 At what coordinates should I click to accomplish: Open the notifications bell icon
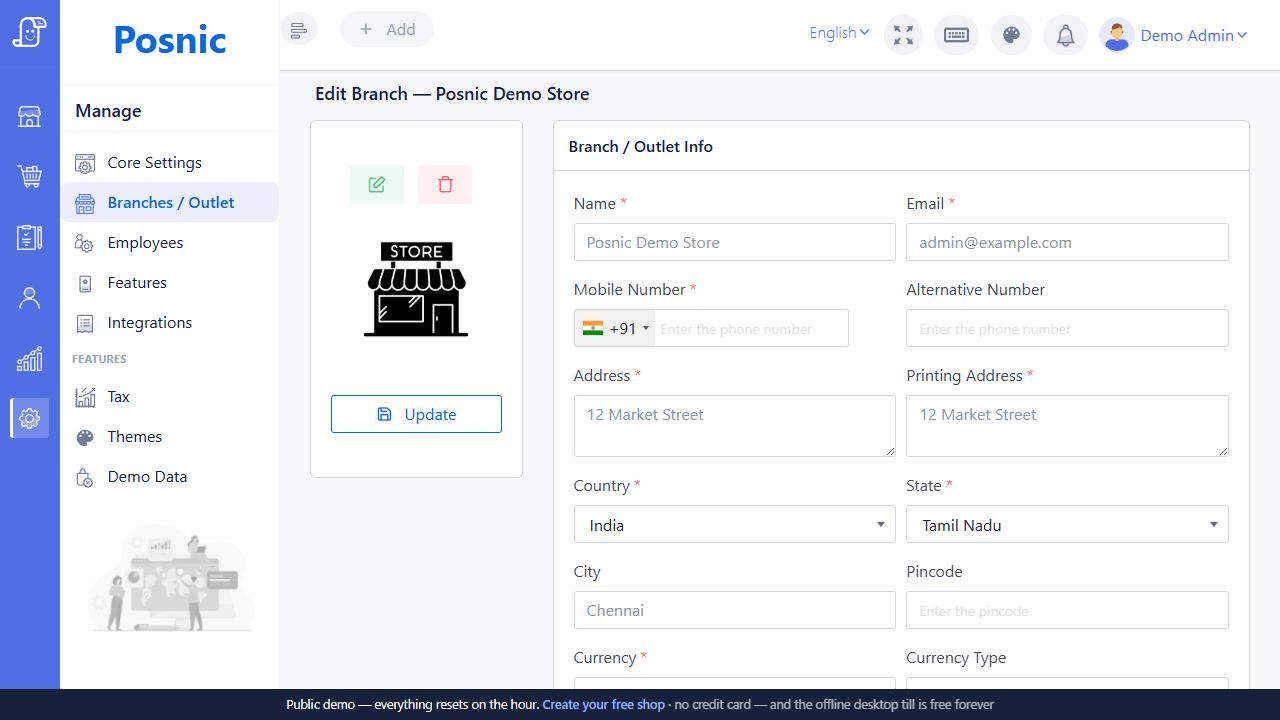(x=1066, y=35)
